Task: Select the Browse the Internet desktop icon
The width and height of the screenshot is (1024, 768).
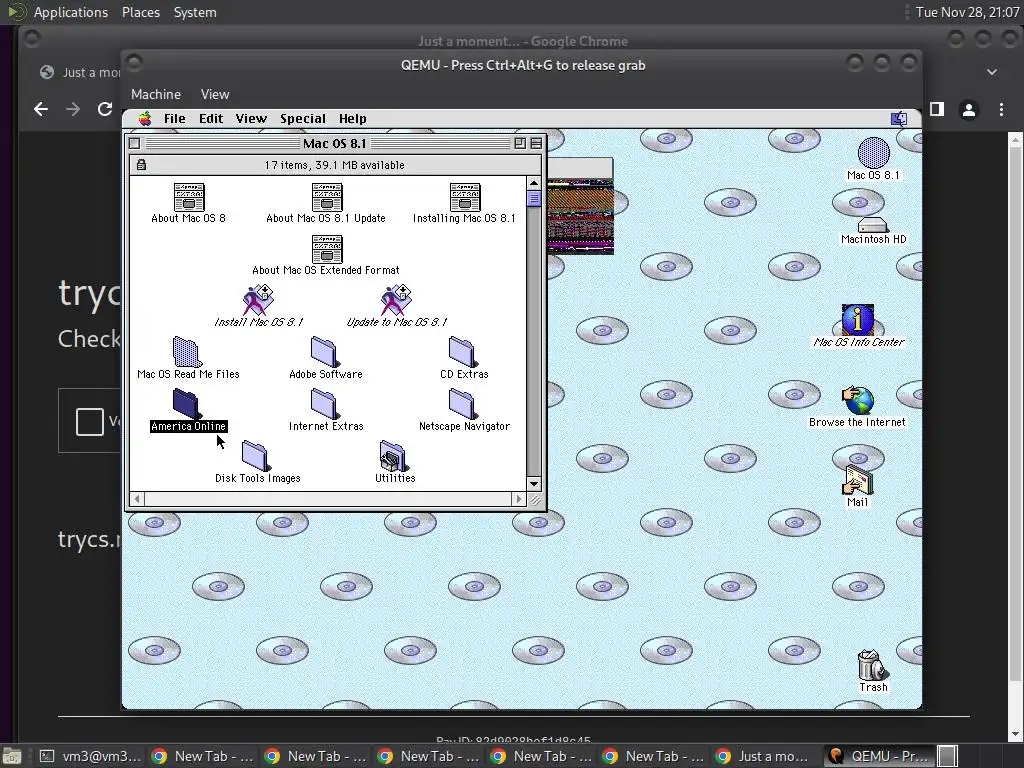Action: coord(857,400)
